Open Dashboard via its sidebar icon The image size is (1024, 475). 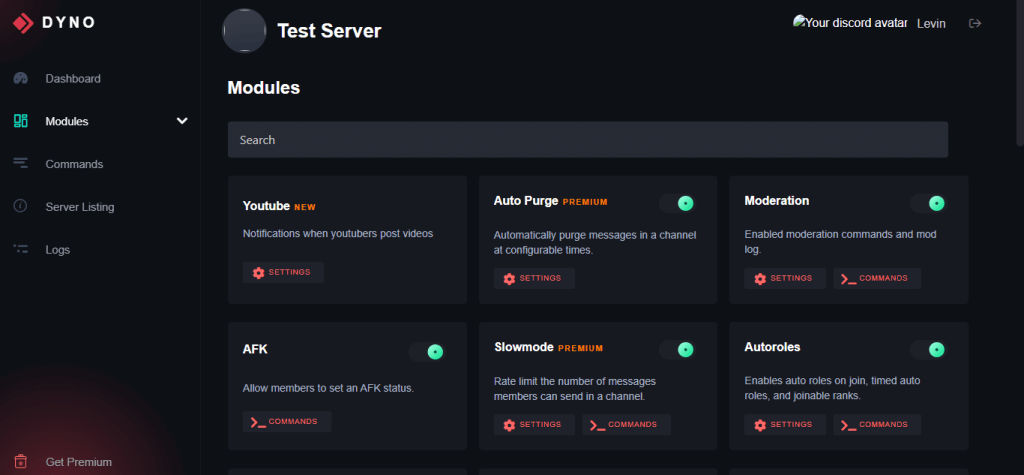point(20,78)
